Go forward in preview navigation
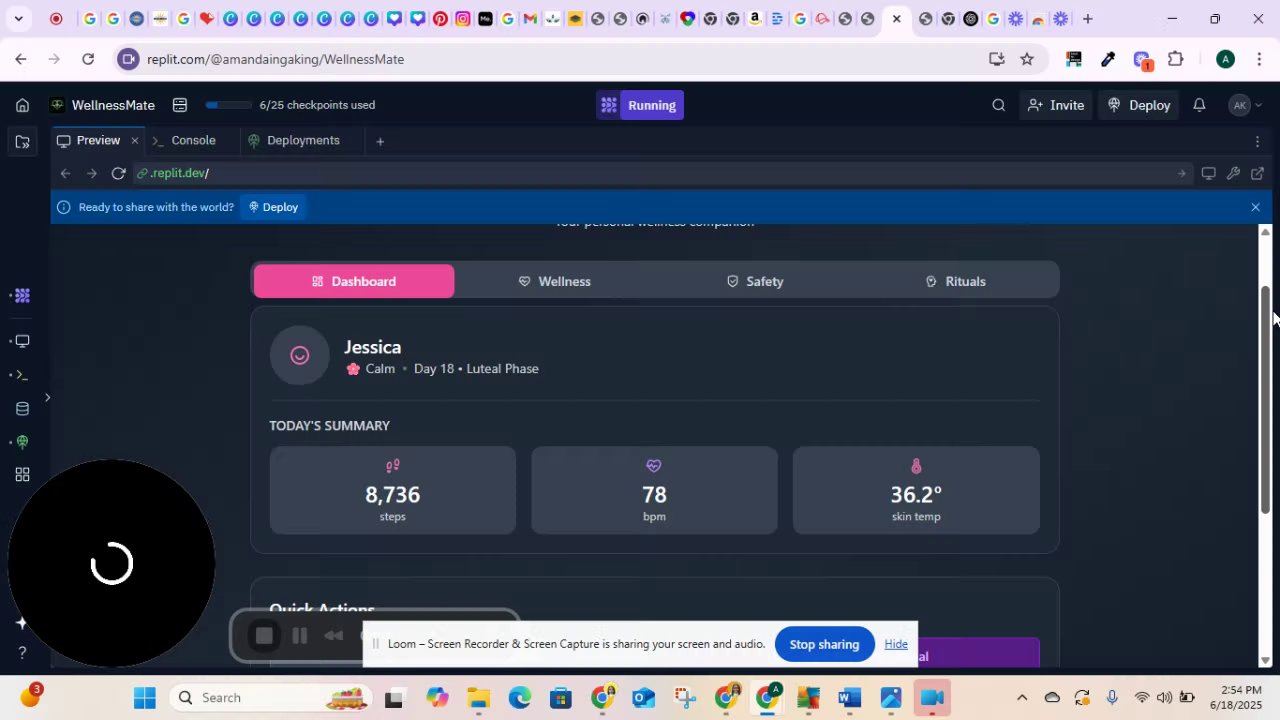 coord(91,173)
